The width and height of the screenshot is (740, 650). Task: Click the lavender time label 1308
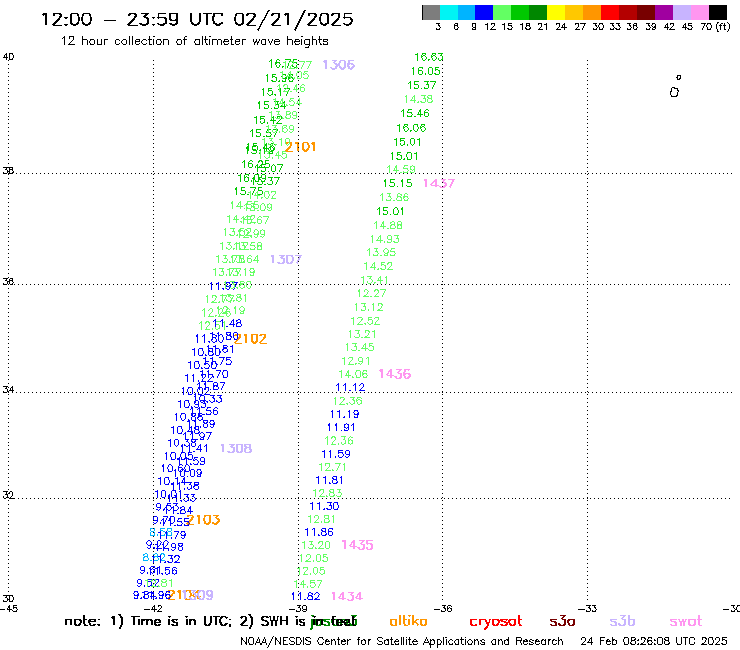pos(235,448)
